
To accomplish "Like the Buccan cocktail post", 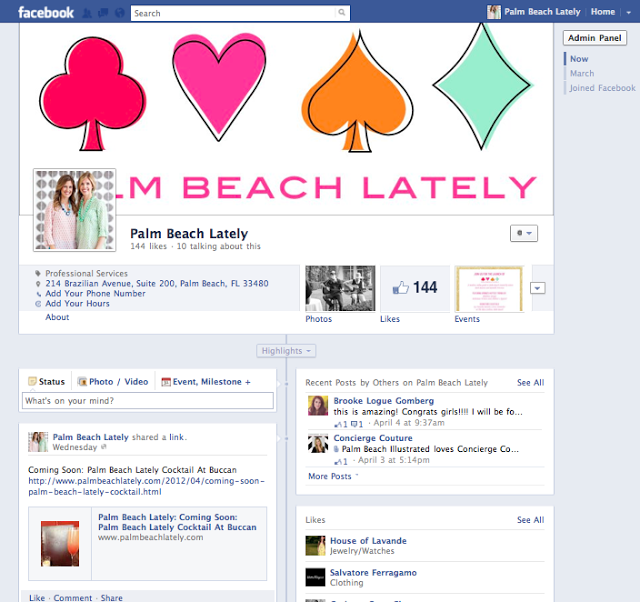I will 37,598.
